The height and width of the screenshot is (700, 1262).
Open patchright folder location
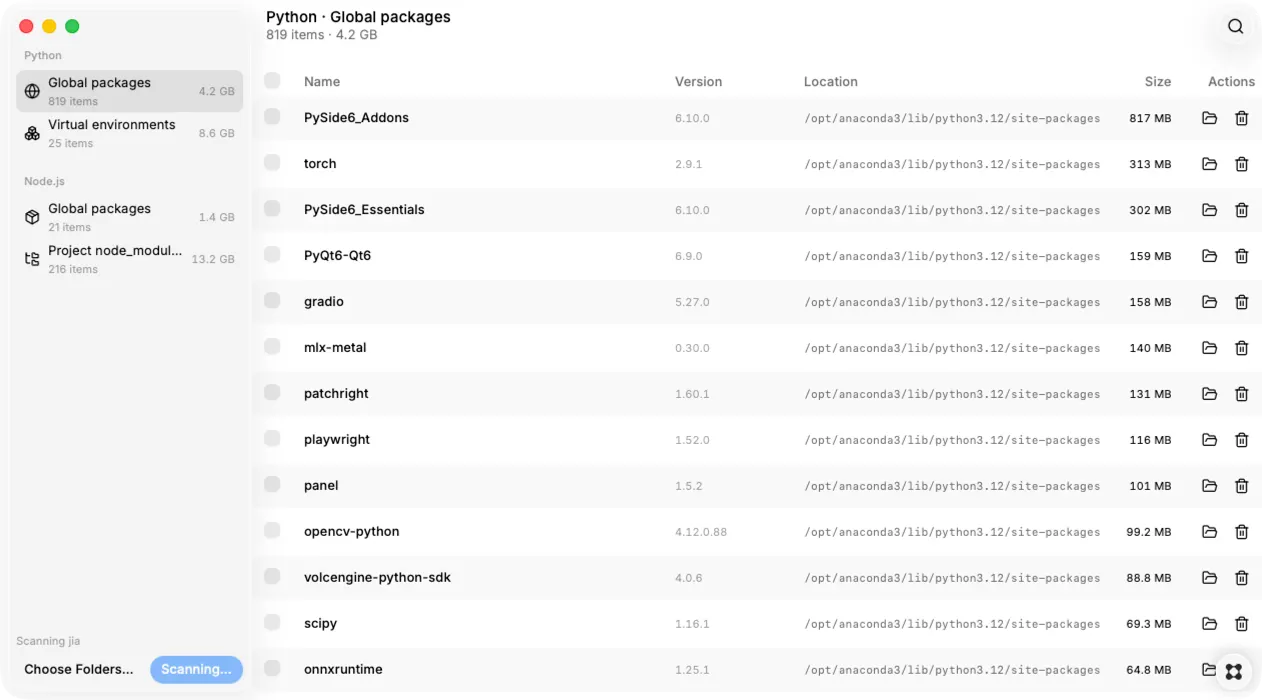[x=1209, y=394]
